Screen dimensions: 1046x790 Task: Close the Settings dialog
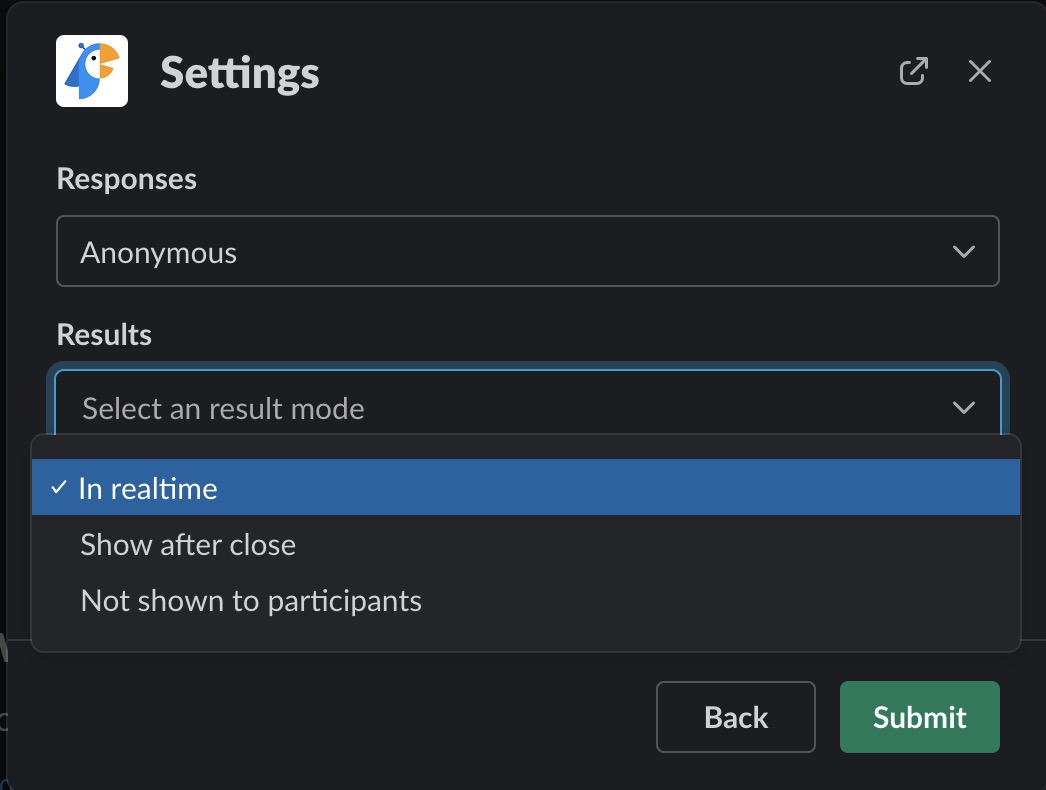pos(980,71)
